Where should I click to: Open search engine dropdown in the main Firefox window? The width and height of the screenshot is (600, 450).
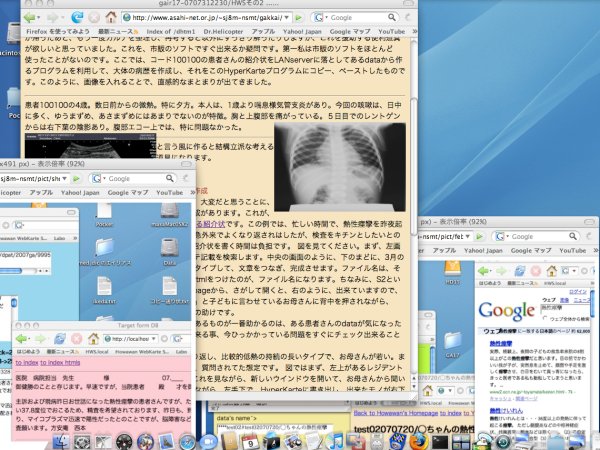tap(326, 18)
